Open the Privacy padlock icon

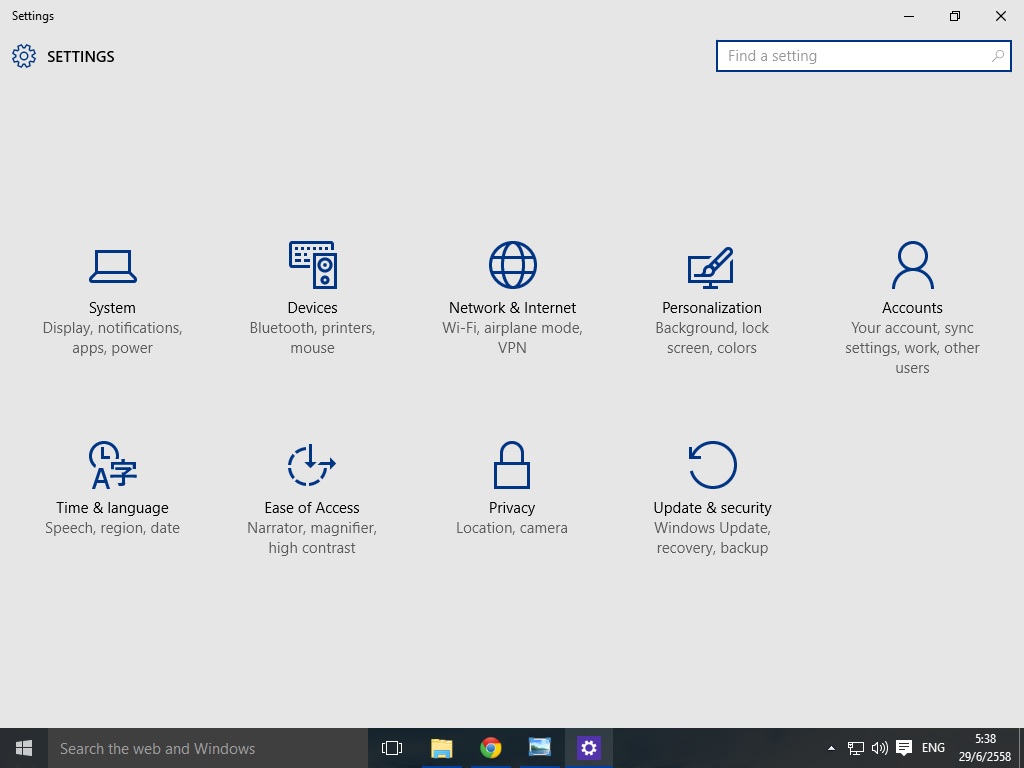click(512, 465)
